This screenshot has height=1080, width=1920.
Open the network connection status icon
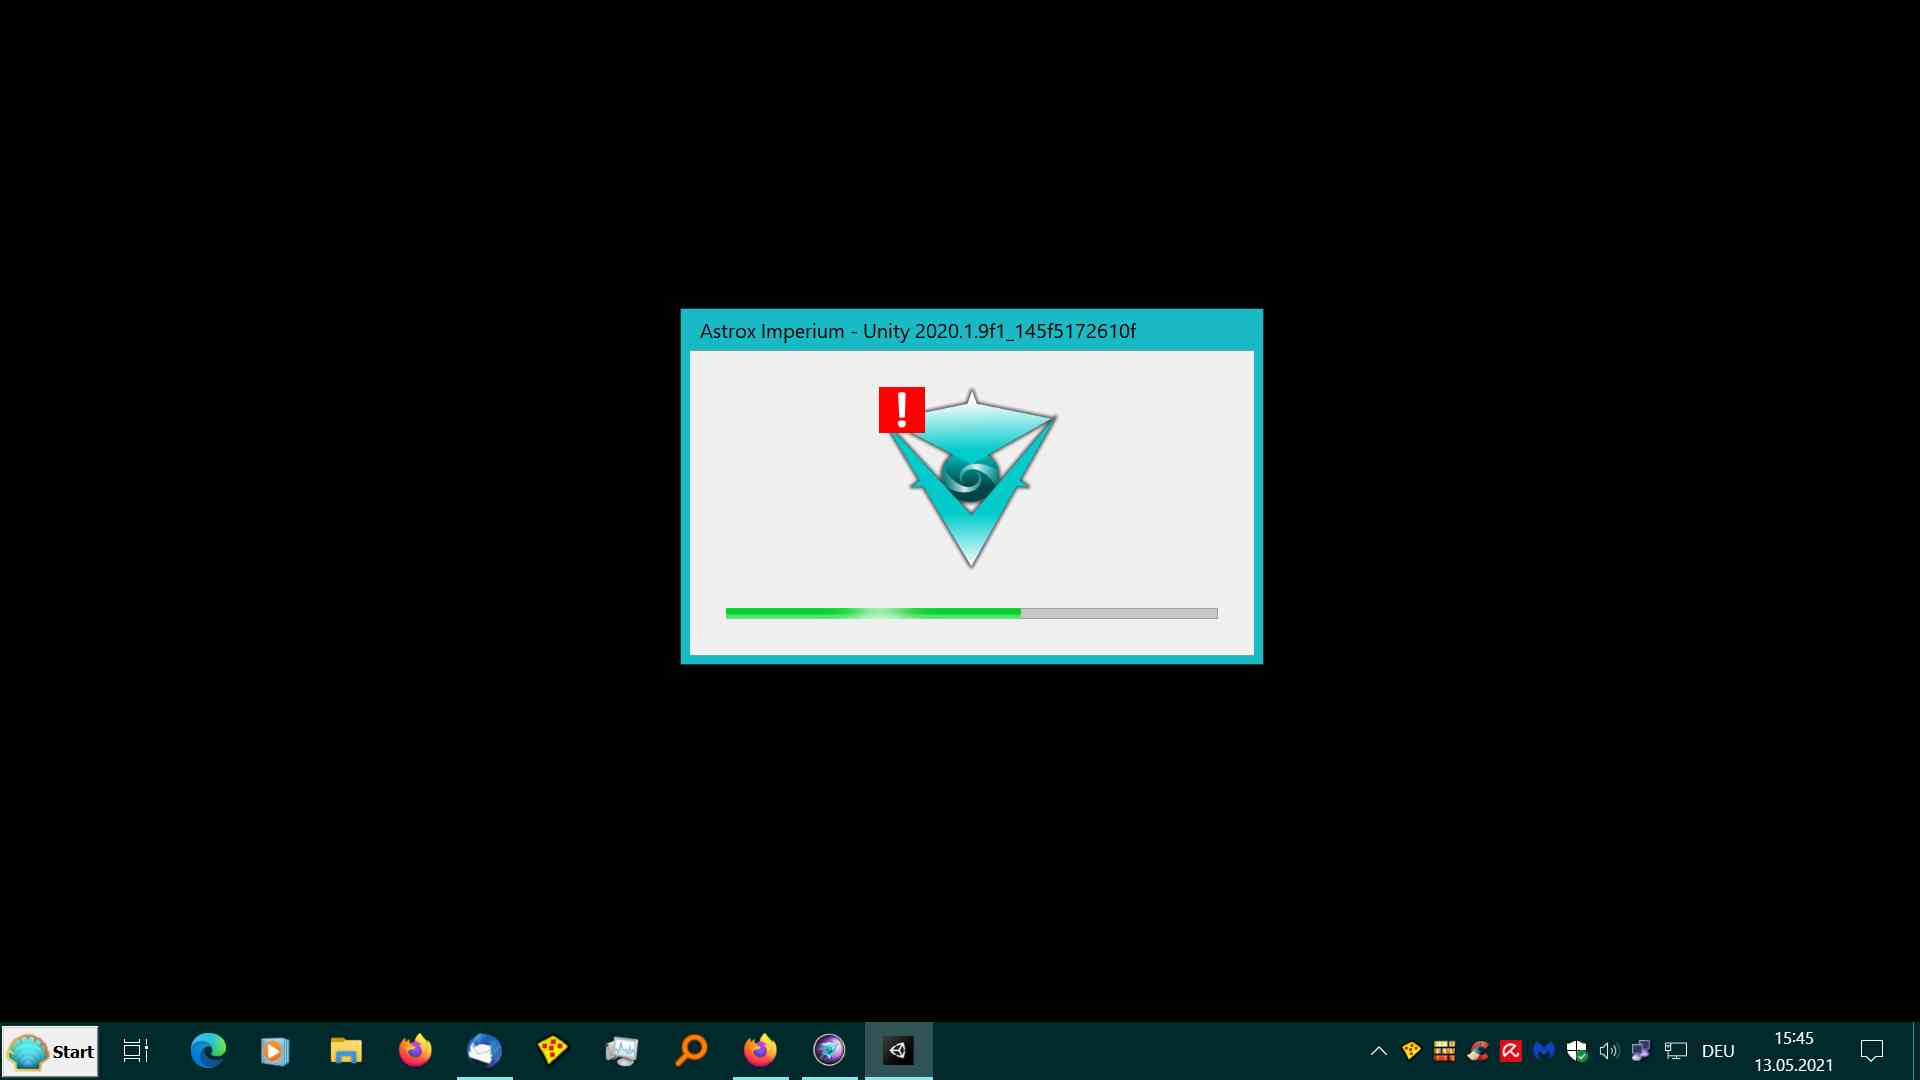click(1675, 1051)
